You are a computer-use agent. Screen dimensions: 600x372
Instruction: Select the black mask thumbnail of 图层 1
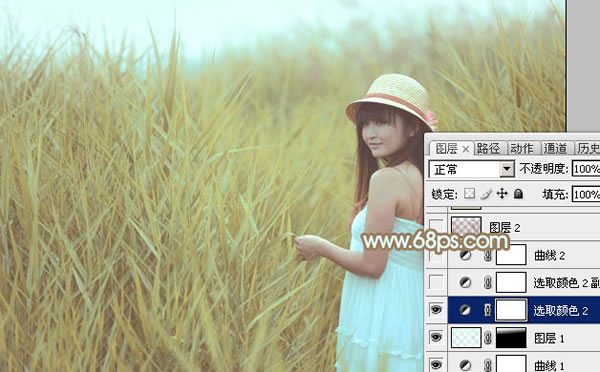[x=511, y=338]
